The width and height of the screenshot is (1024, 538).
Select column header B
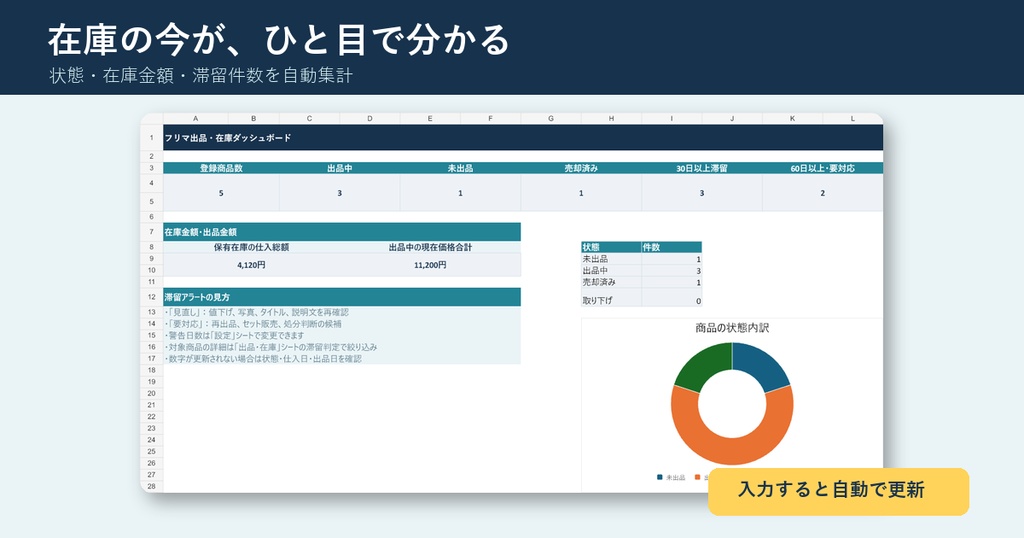click(x=253, y=118)
